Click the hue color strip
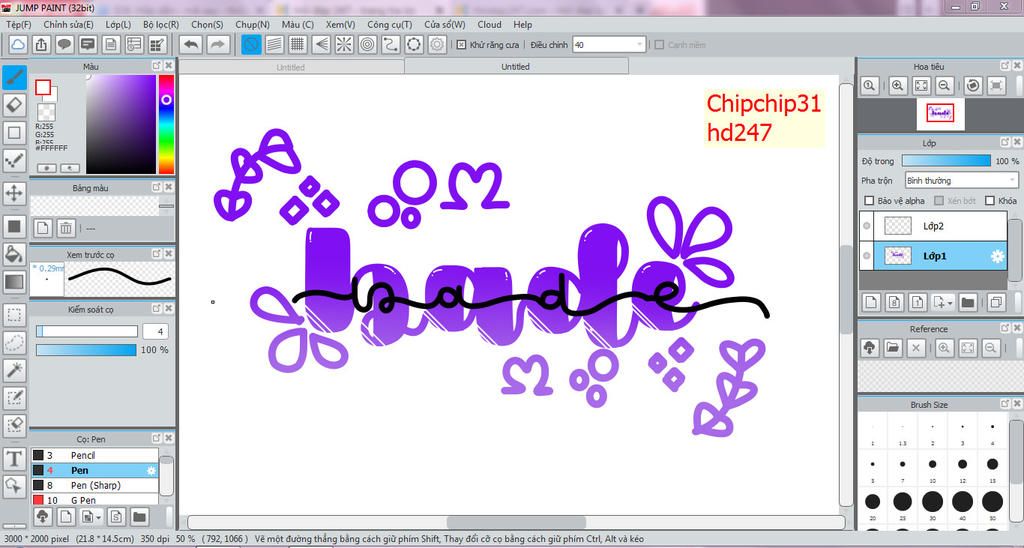 (x=167, y=124)
